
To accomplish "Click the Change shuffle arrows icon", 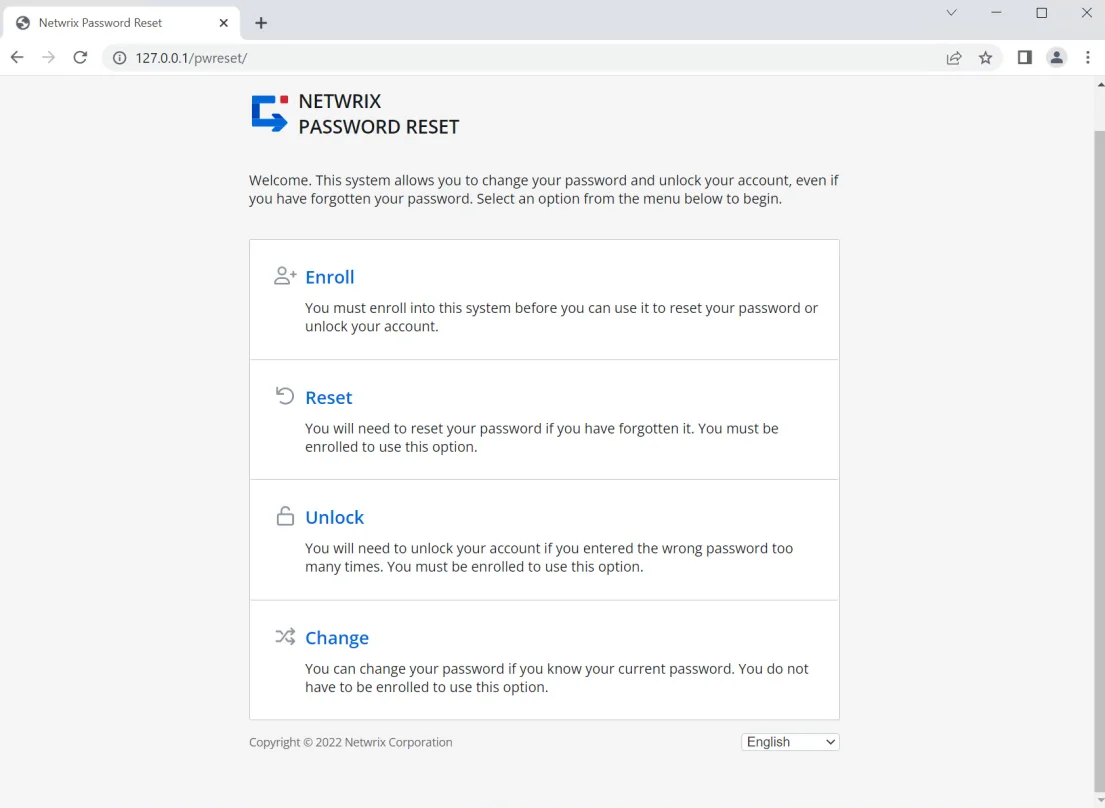I will 285,636.
